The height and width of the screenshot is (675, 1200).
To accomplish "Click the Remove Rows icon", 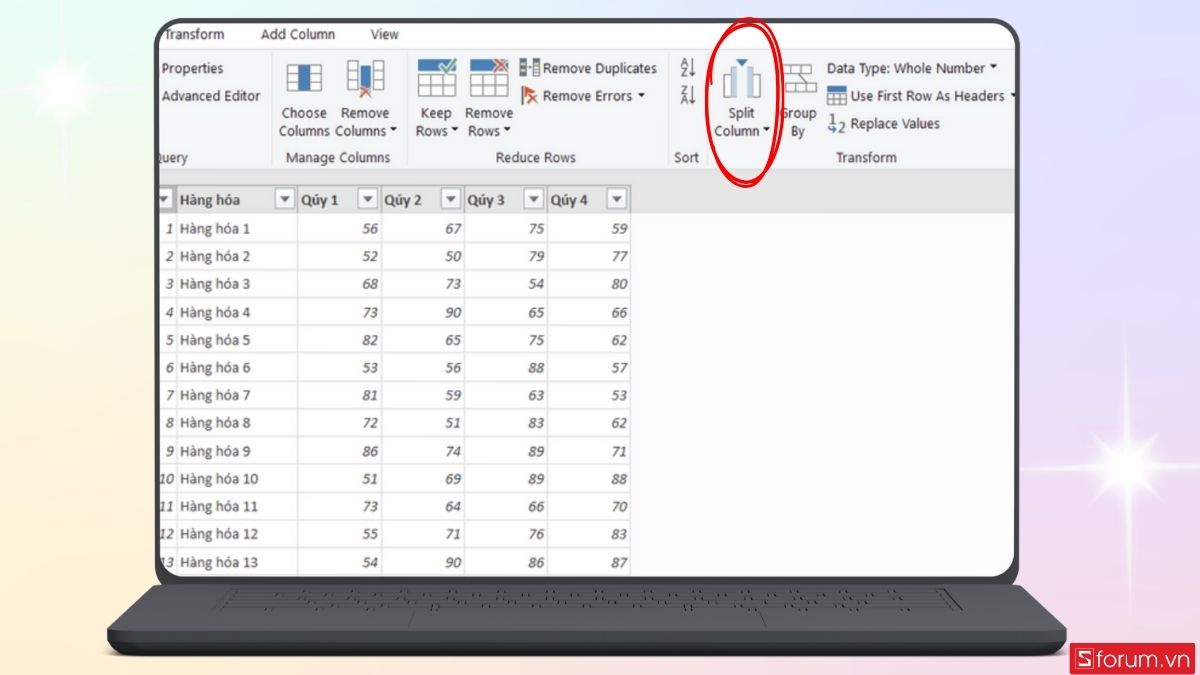I will click(x=489, y=79).
